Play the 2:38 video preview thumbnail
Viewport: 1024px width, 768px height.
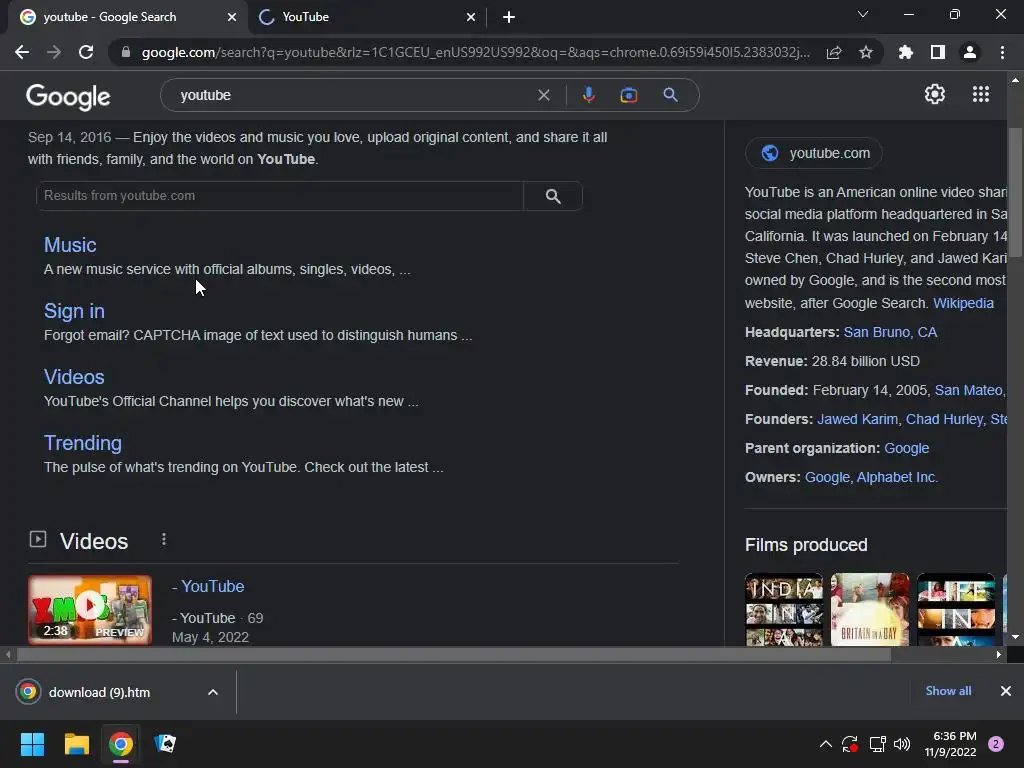[x=90, y=610]
